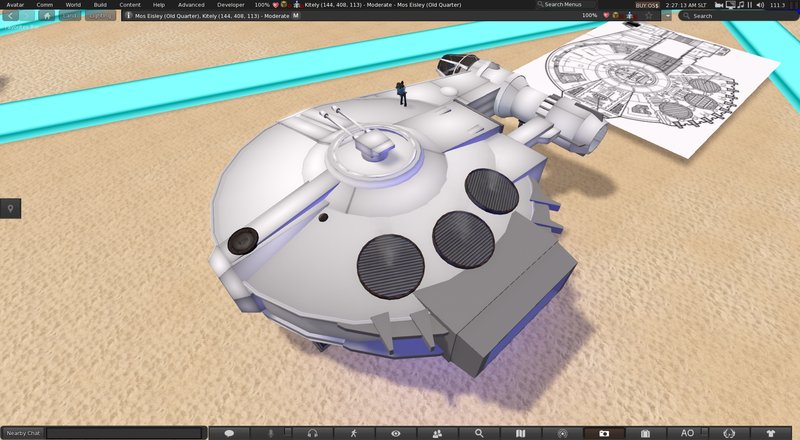Toggle the master volume speaker icon

click(x=760, y=5)
